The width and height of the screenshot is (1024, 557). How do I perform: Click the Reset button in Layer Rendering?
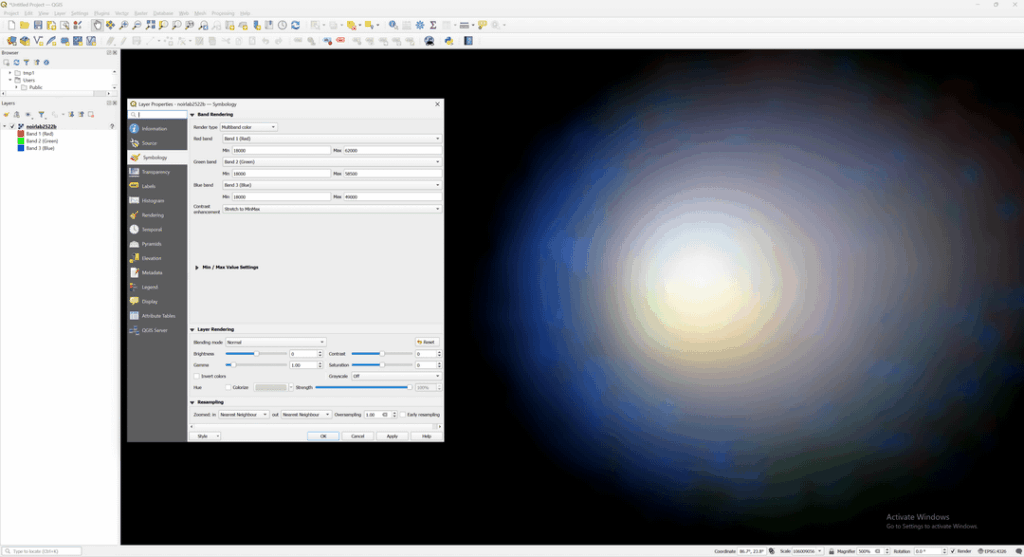click(427, 342)
